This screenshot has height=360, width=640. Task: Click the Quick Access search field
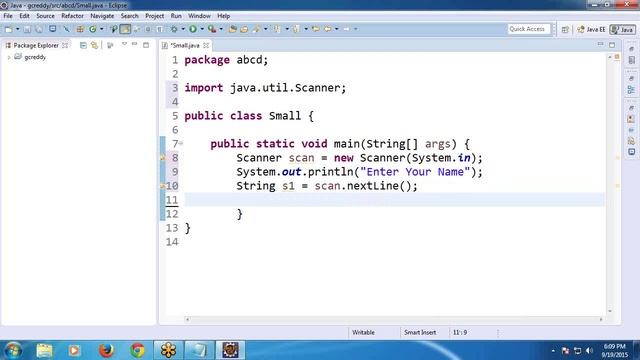point(529,29)
